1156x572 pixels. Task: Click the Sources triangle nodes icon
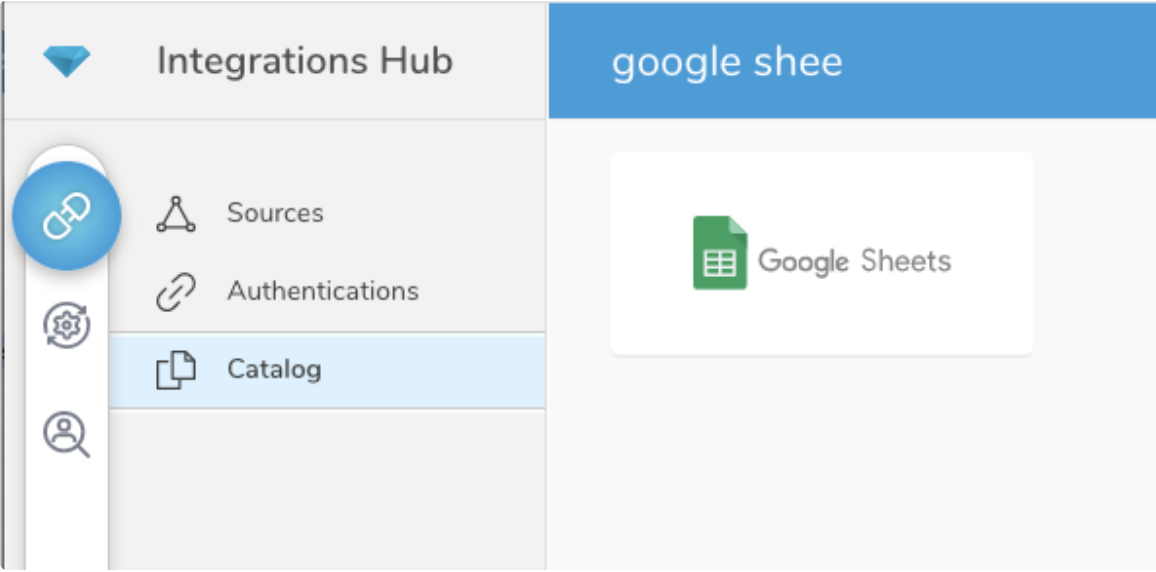click(176, 214)
